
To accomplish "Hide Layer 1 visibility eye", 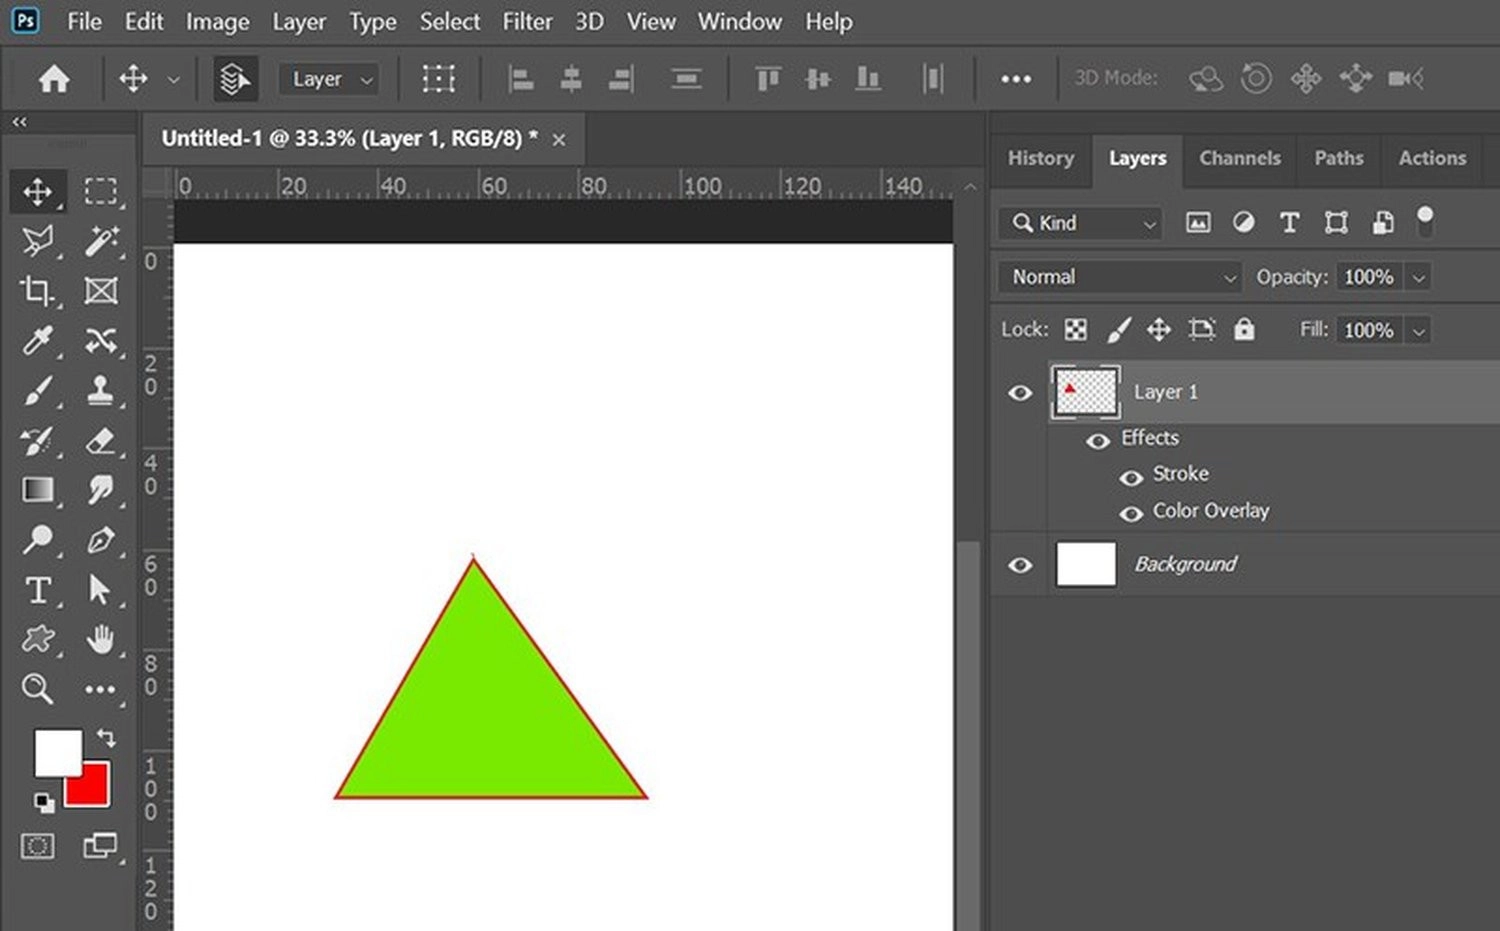I will (x=1020, y=393).
